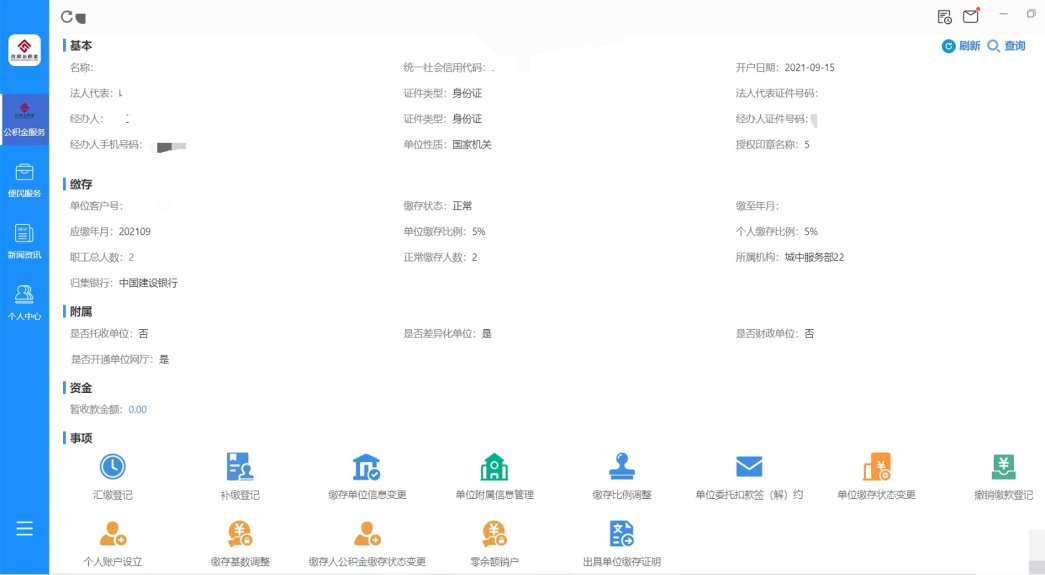1045x575 pixels.
Task: Open 单位附属信息管理 building icon
Action: 494,467
